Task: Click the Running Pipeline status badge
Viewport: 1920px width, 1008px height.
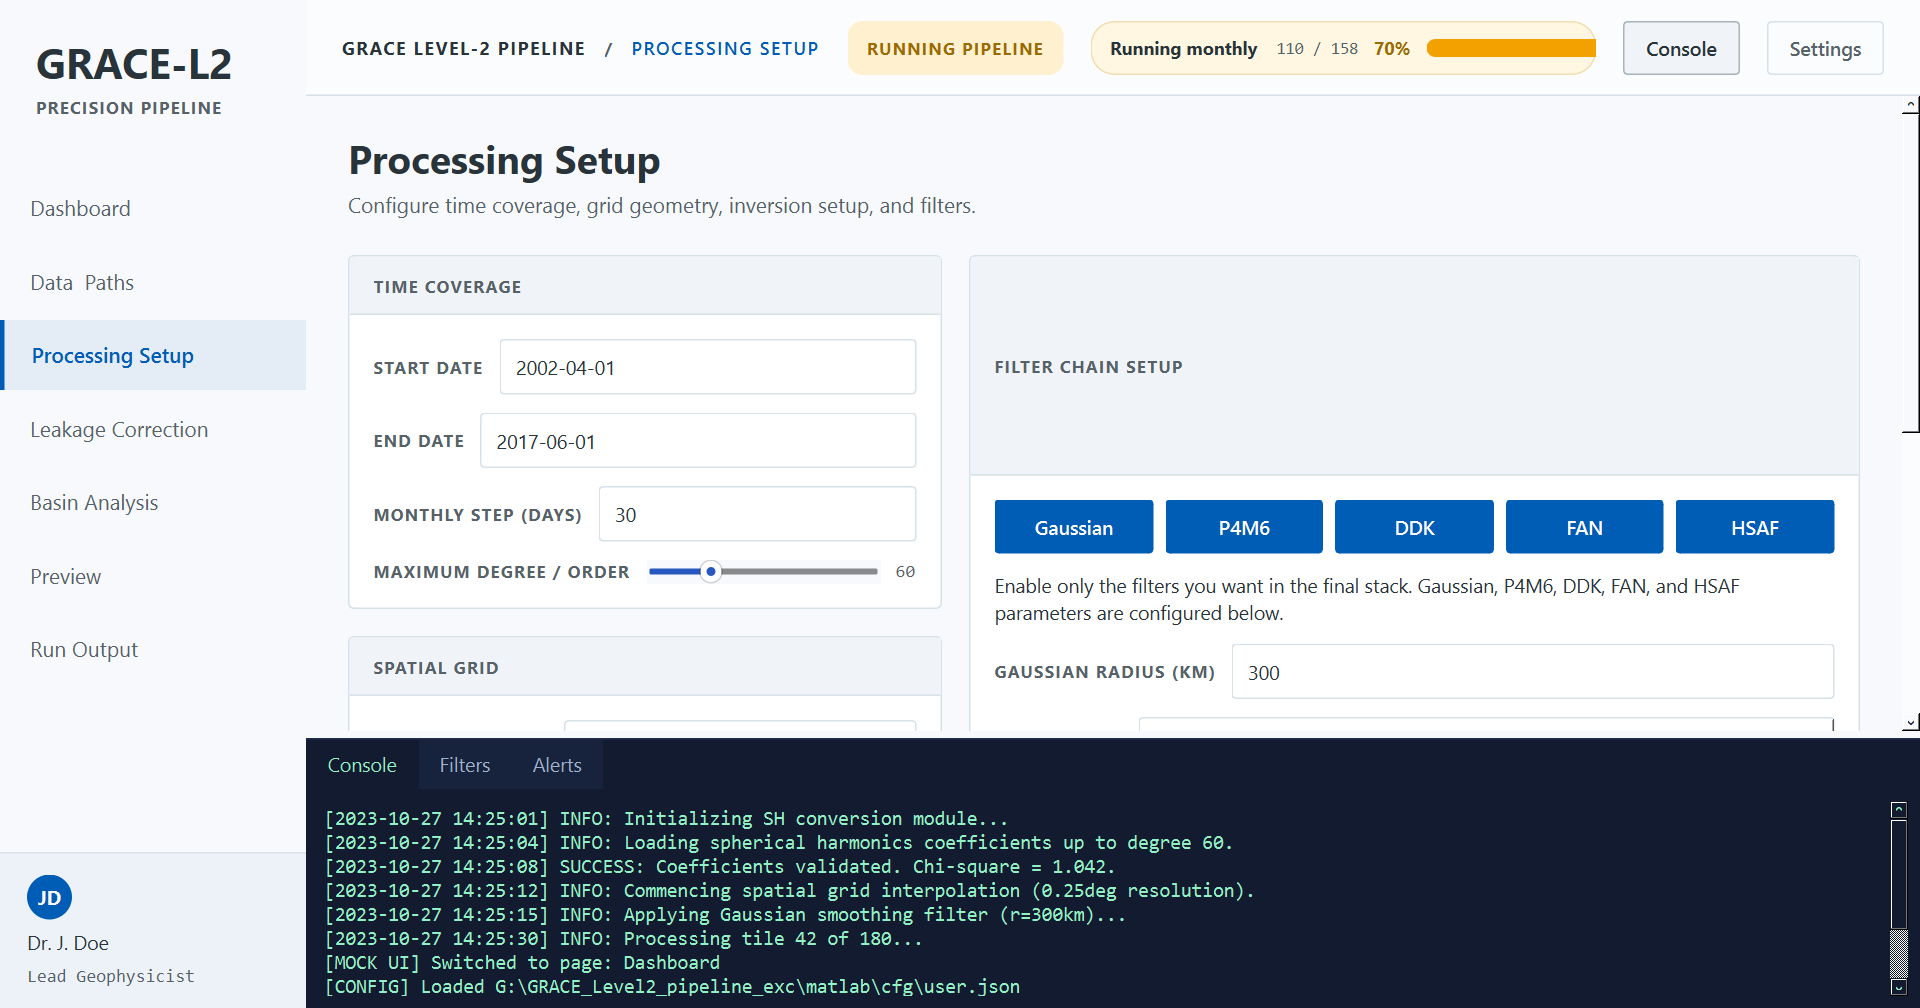Action: point(955,48)
